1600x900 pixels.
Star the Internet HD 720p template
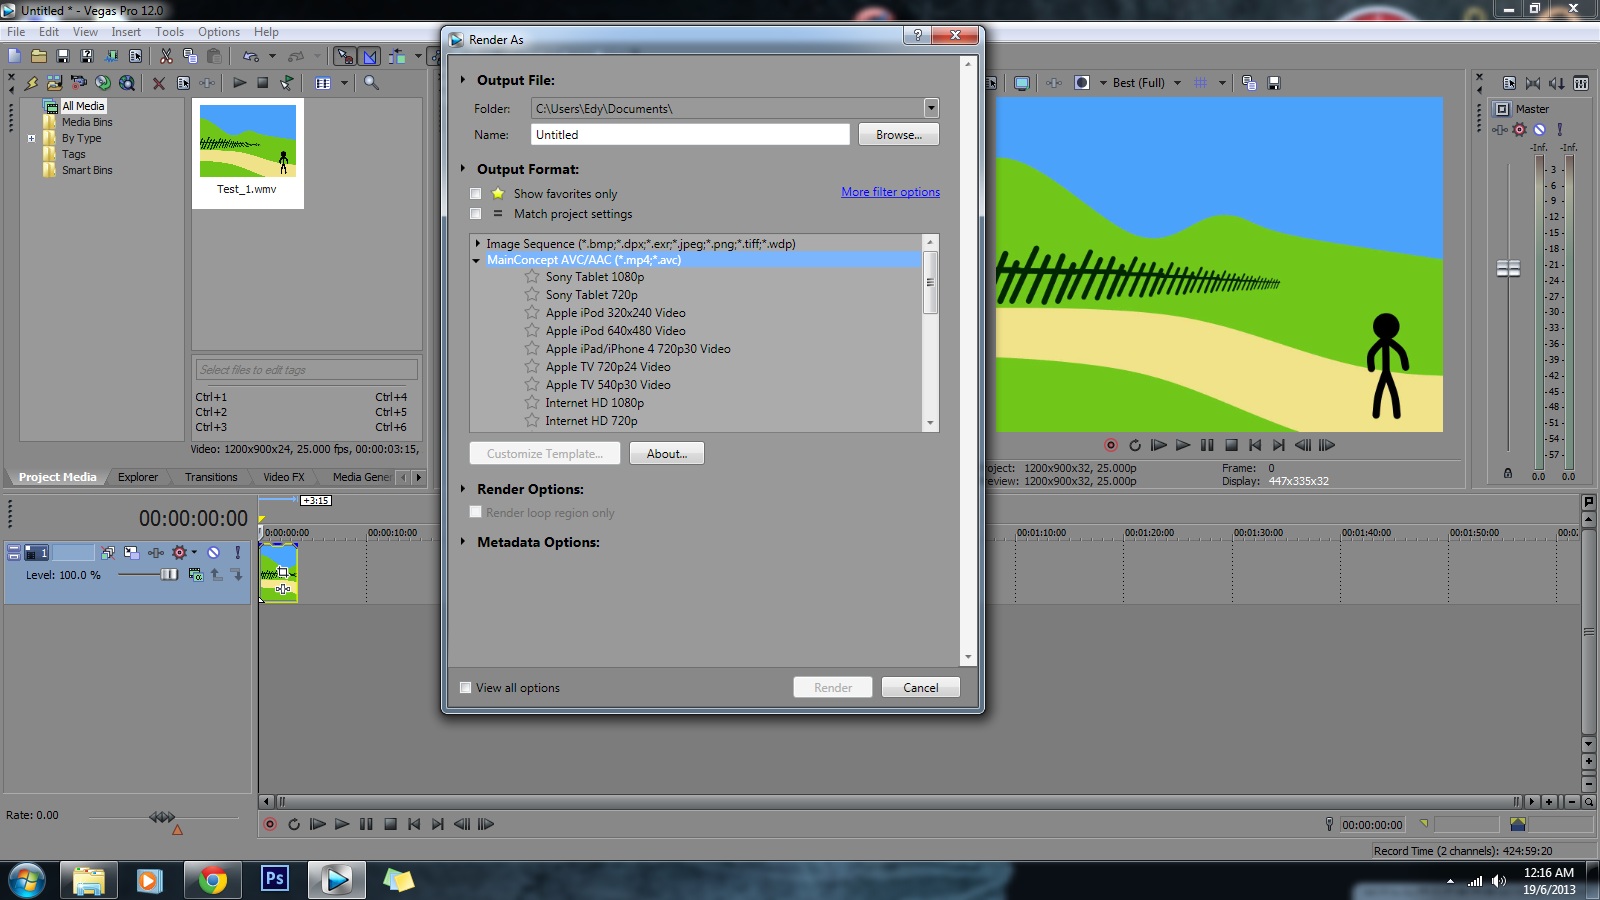[x=532, y=421]
